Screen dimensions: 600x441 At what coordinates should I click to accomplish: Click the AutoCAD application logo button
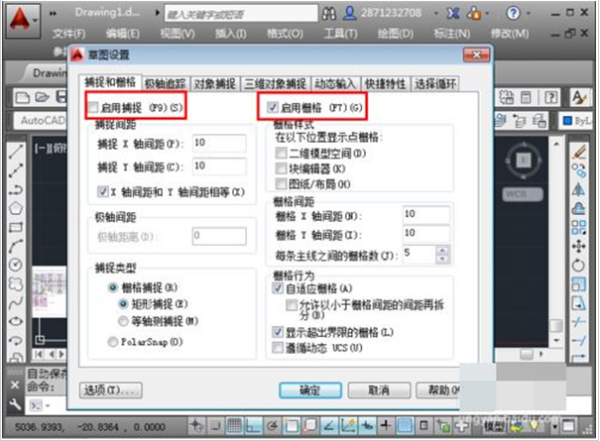click(22, 21)
